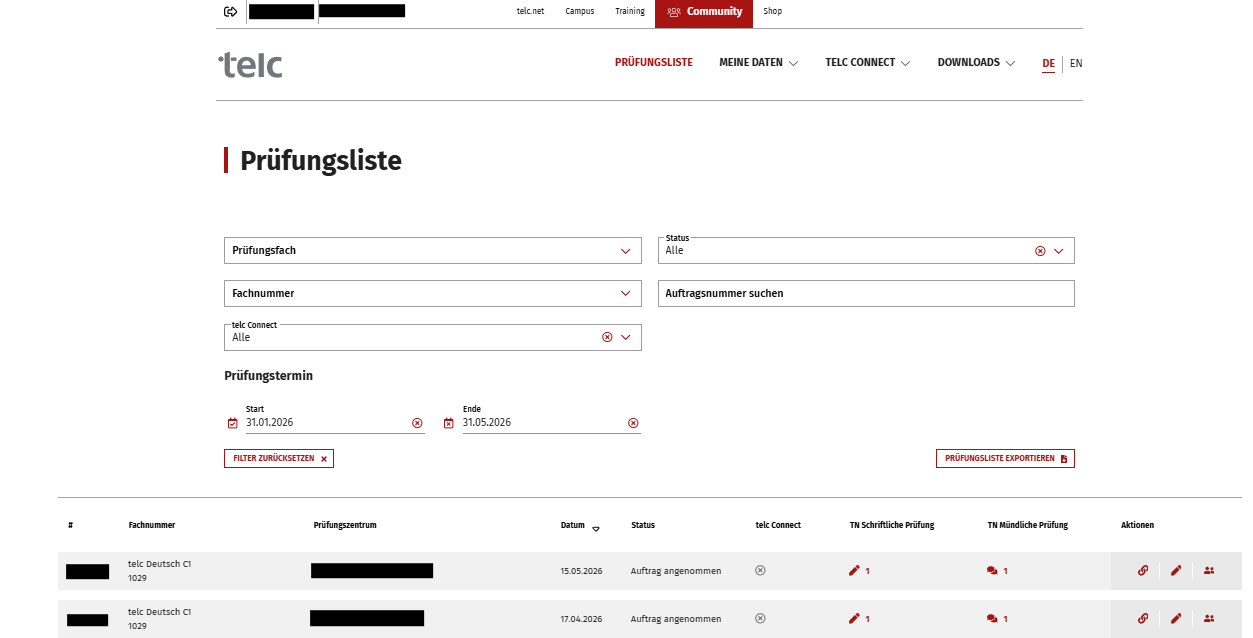Click the logout icon at top left

coord(231,12)
